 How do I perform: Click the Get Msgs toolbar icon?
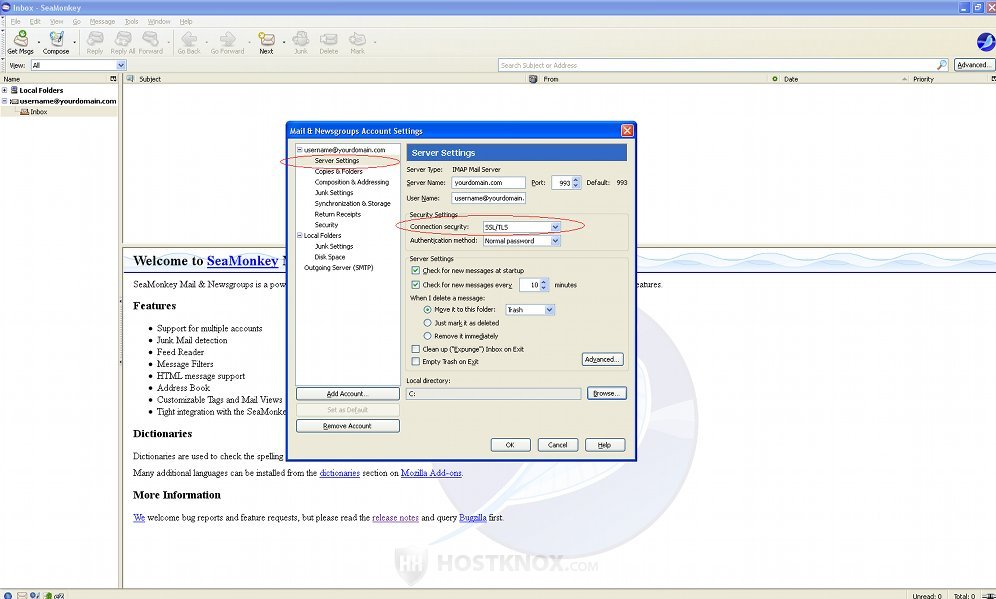coord(21,39)
